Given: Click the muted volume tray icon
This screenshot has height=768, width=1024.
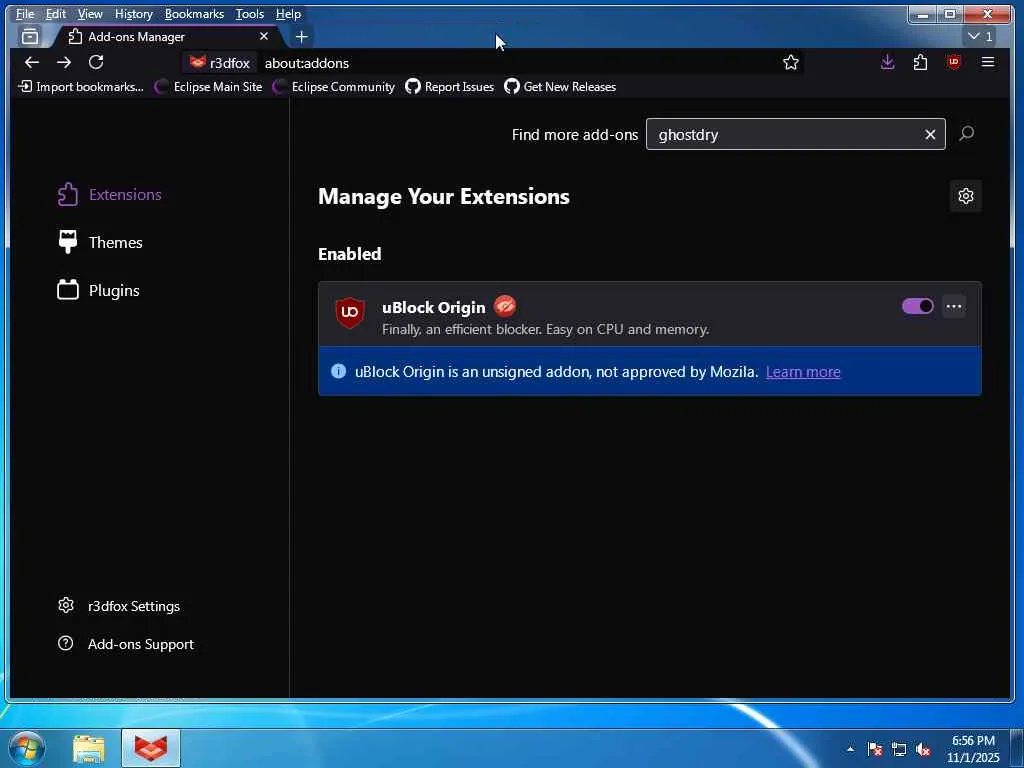Looking at the screenshot, I should point(923,749).
